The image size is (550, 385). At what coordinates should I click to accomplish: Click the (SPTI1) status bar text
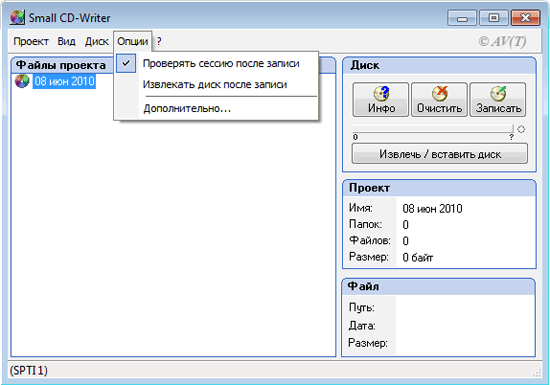pyautogui.click(x=28, y=370)
